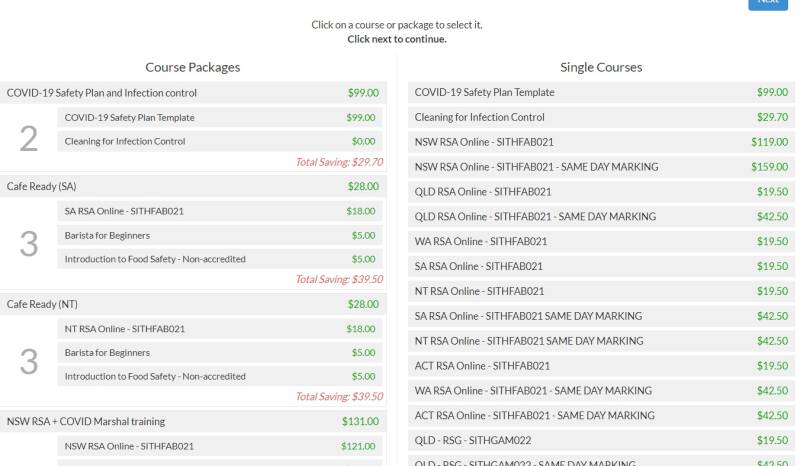Select ACT RSA Online SAME DAY MARKING course
The width and height of the screenshot is (800, 466).
(600, 415)
